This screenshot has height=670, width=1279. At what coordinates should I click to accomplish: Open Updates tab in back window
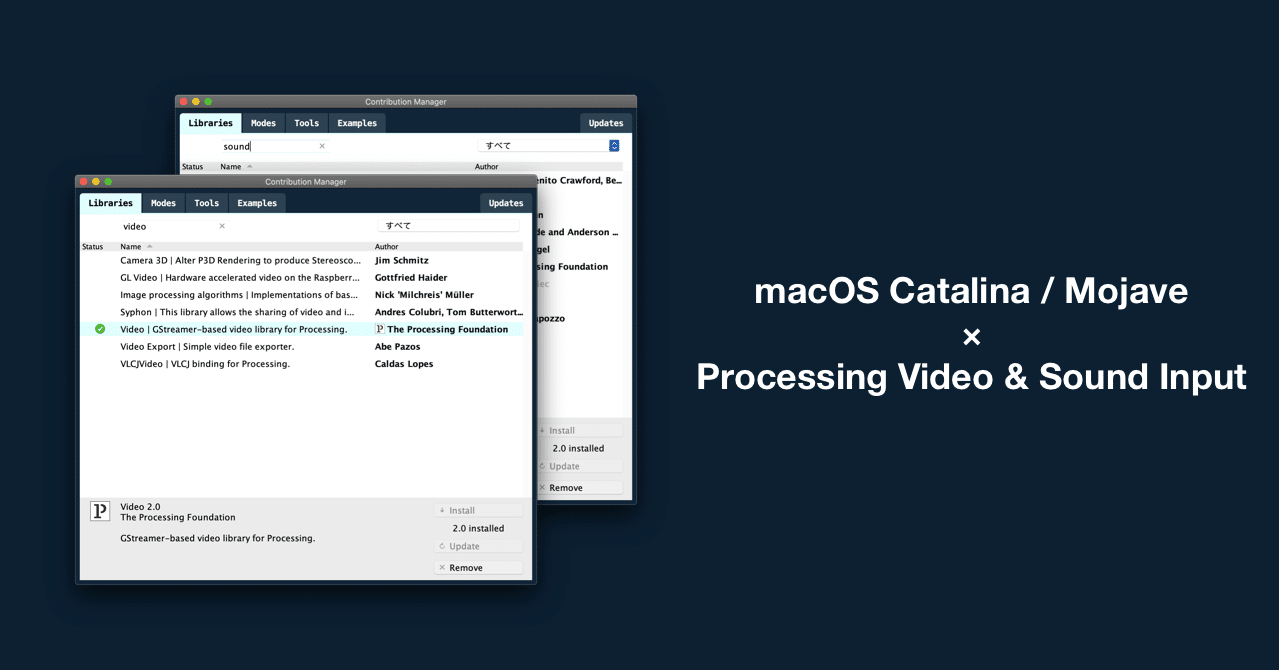pos(606,123)
